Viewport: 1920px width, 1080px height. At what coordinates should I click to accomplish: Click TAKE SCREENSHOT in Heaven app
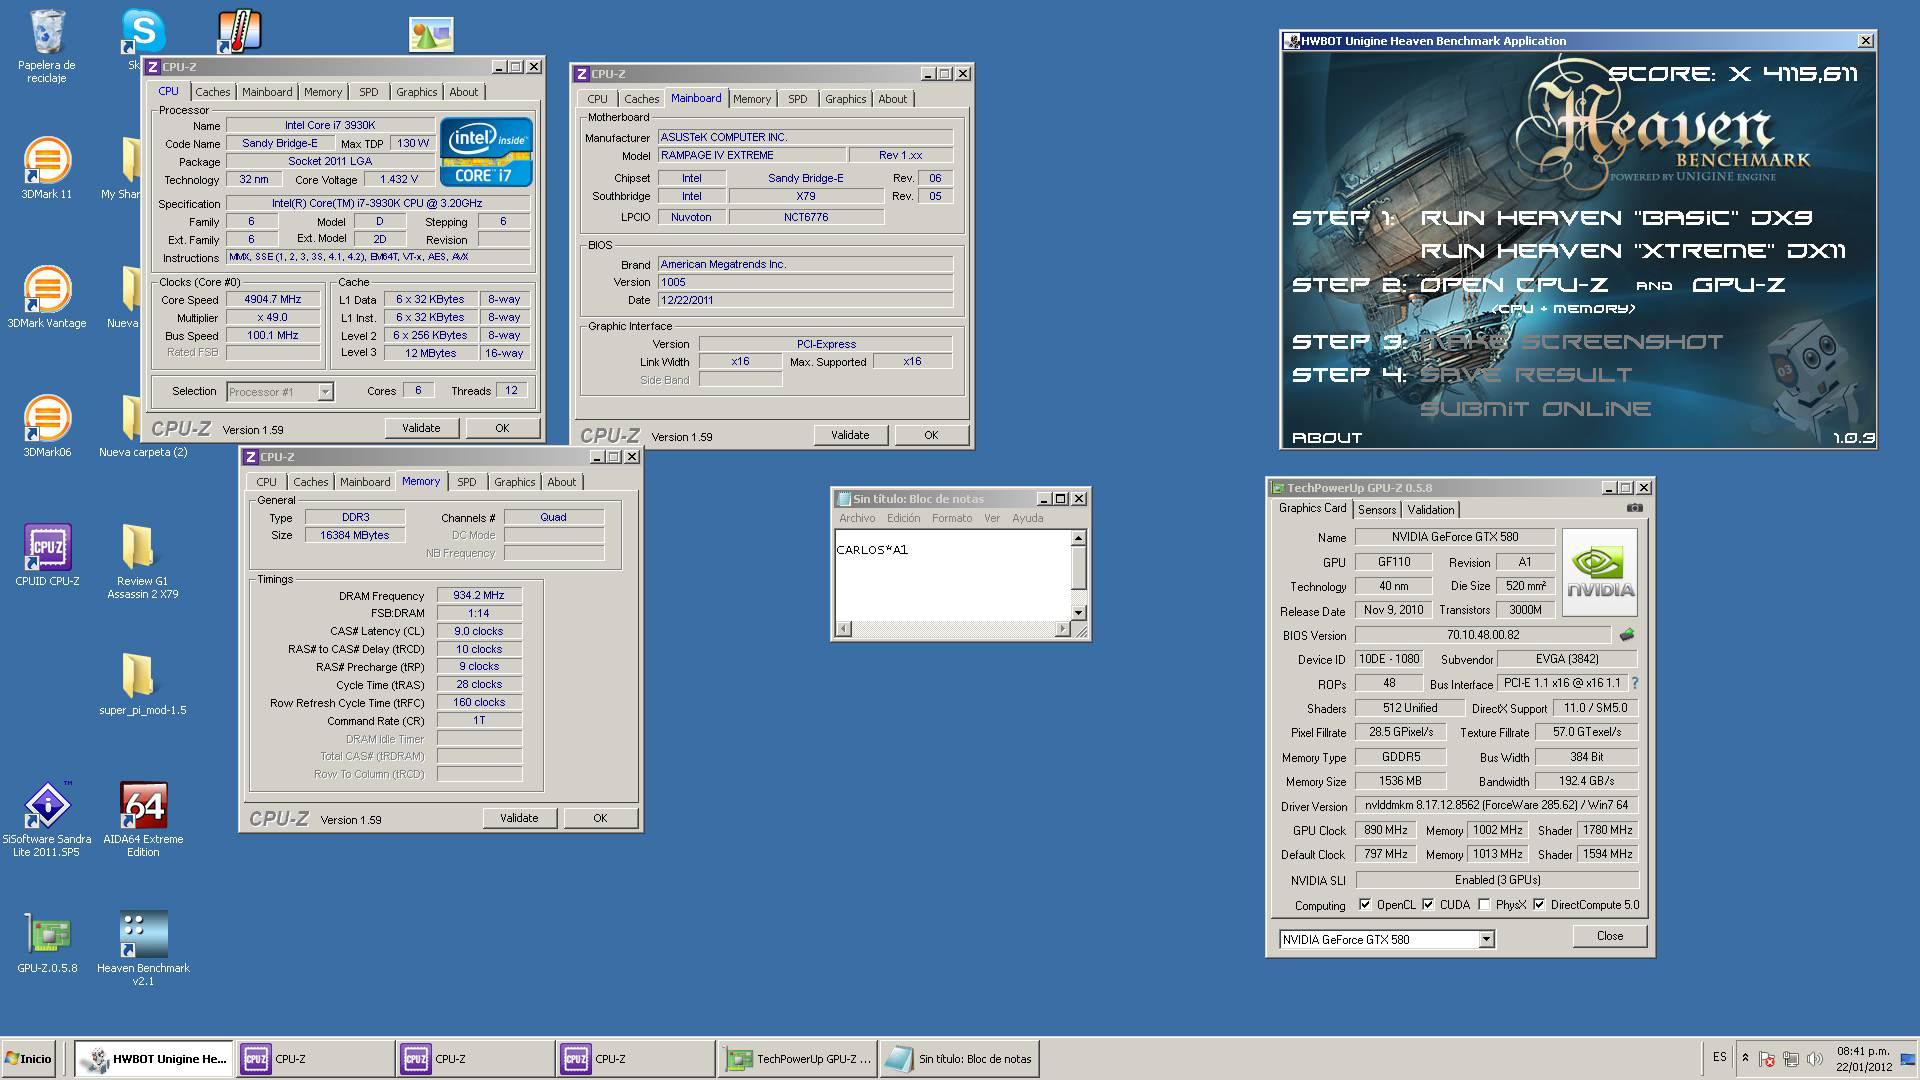tap(1571, 342)
